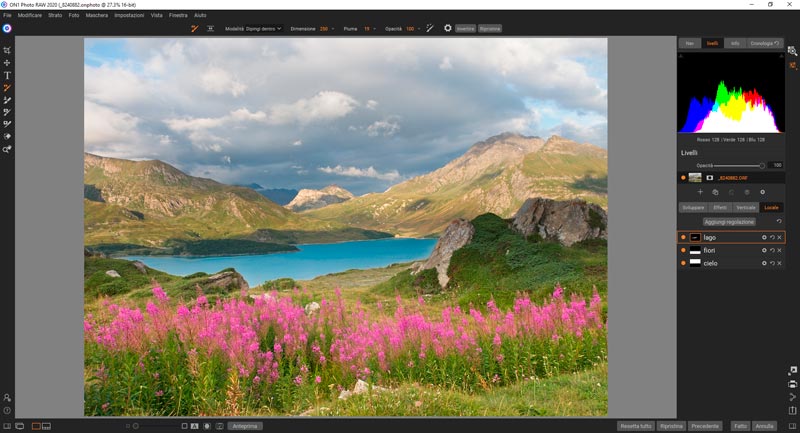Choose adjustment brush in options bar
The width and height of the screenshot is (800, 433).
click(x=194, y=29)
